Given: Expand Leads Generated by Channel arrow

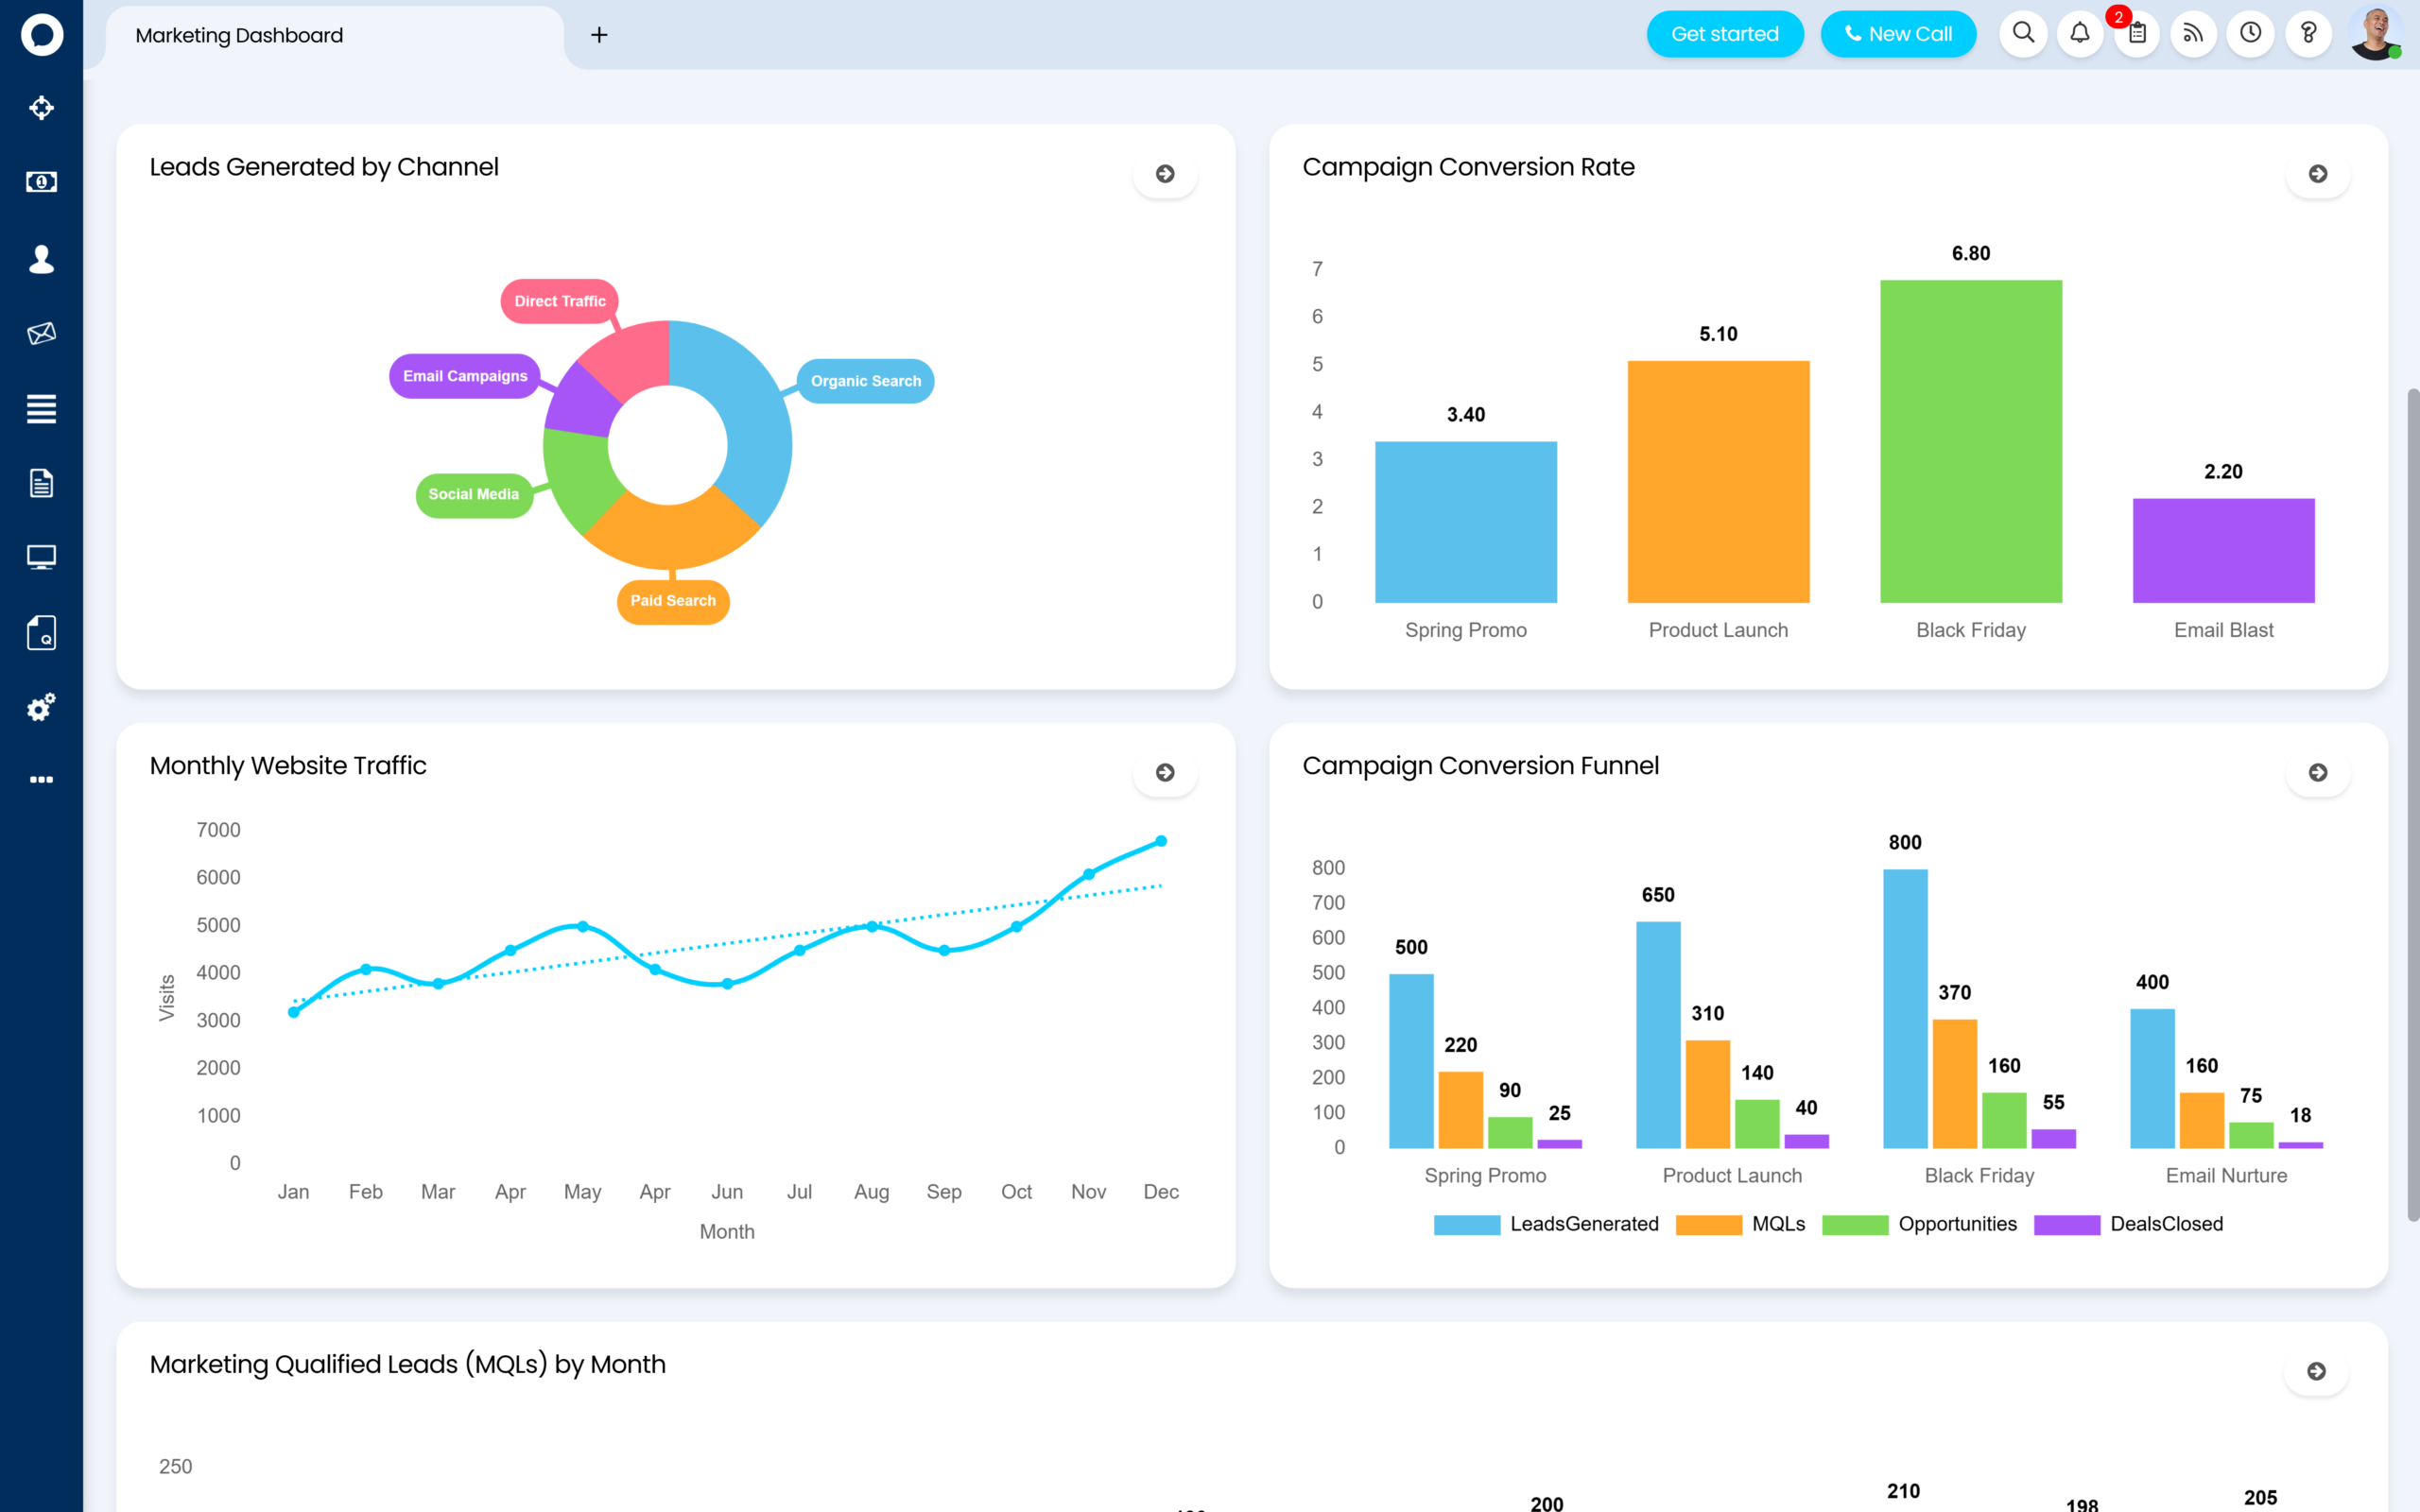Looking at the screenshot, I should 1165,174.
